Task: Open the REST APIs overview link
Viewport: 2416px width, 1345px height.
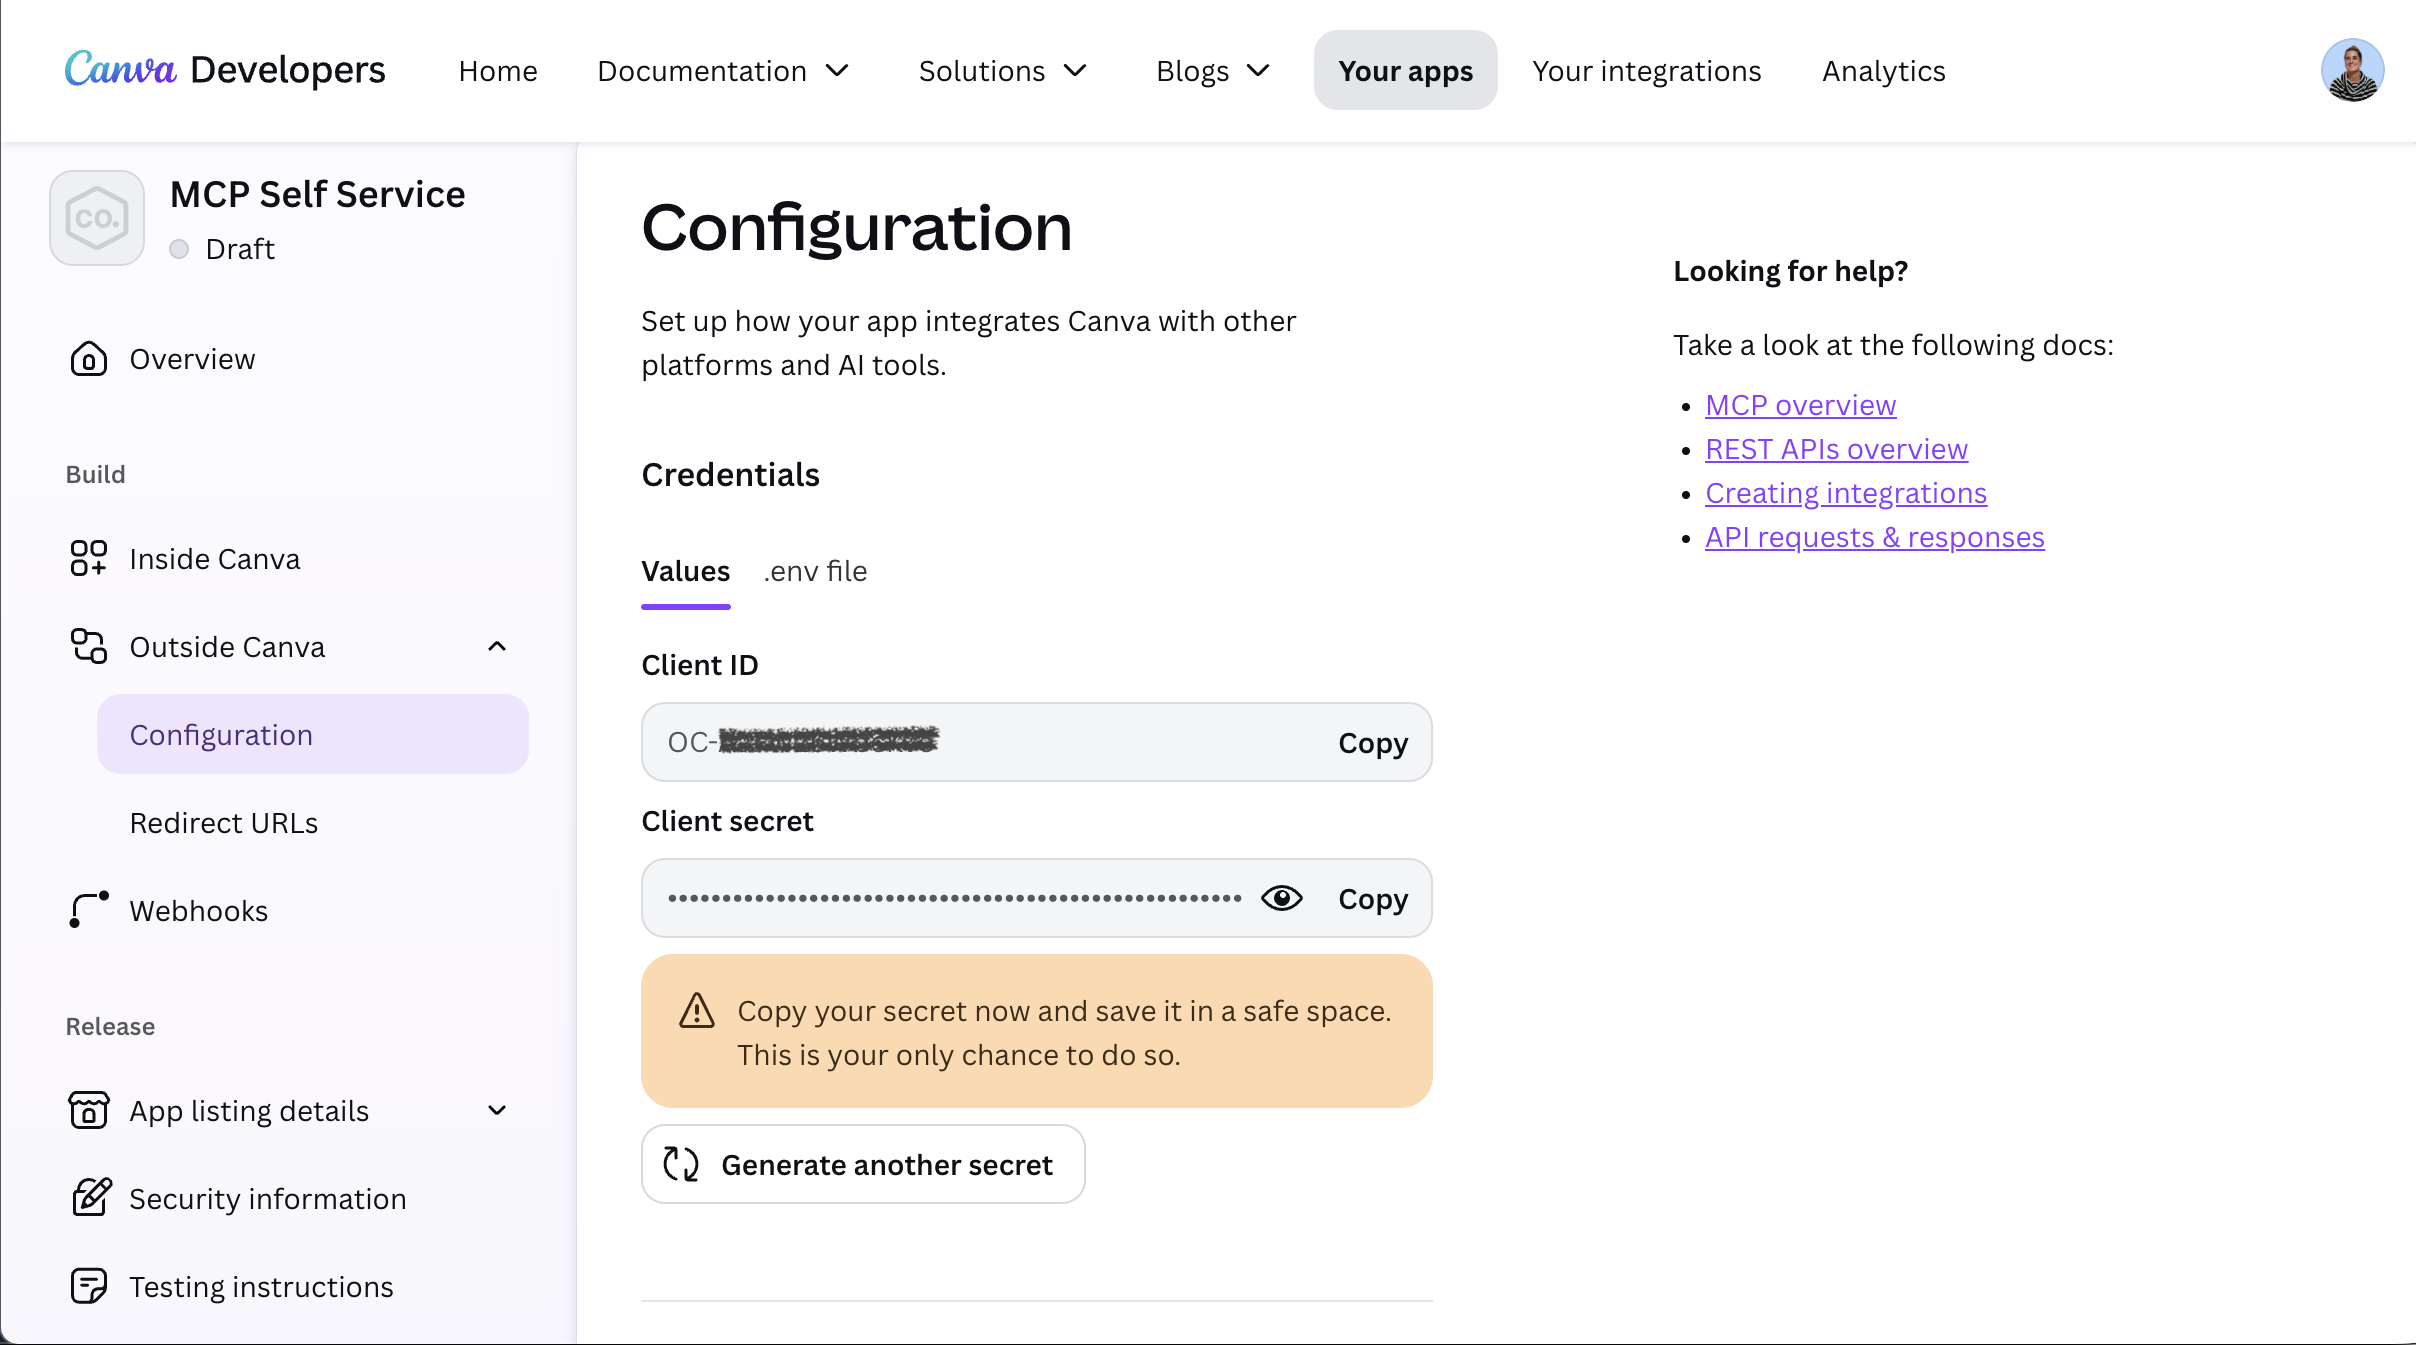Action: (x=1836, y=449)
